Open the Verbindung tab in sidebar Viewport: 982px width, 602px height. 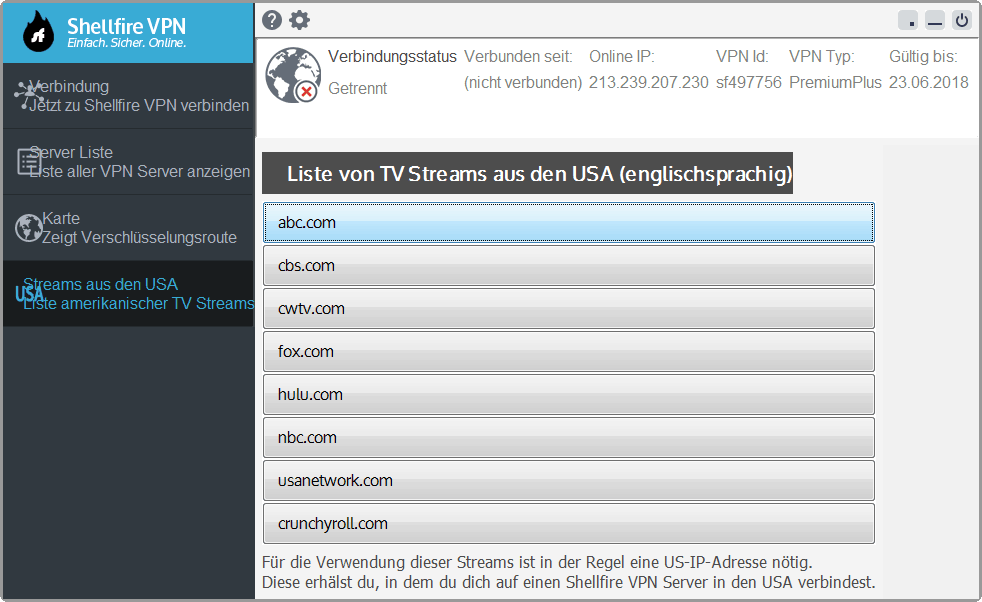coord(128,96)
